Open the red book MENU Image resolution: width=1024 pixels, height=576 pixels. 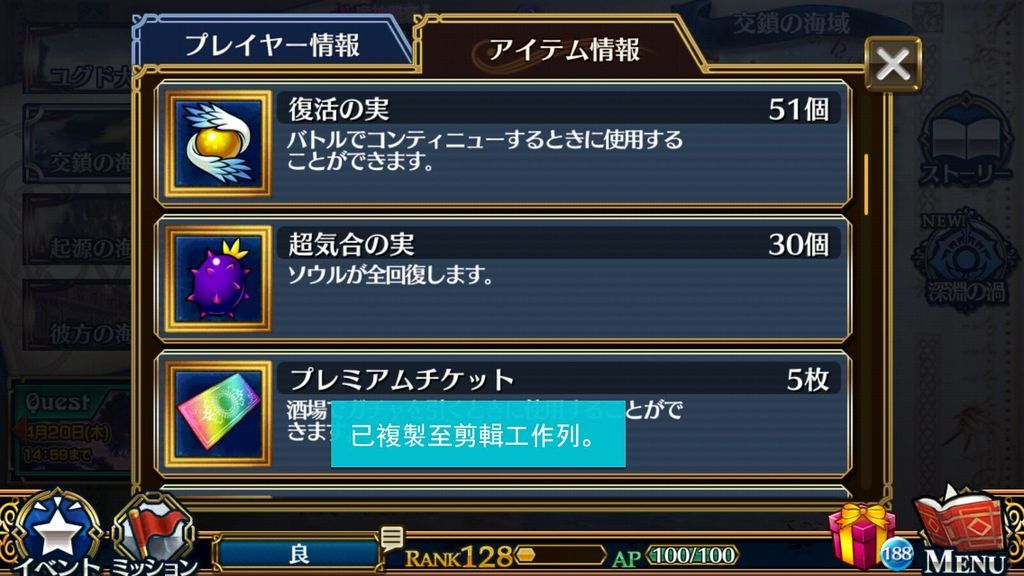pos(965,532)
